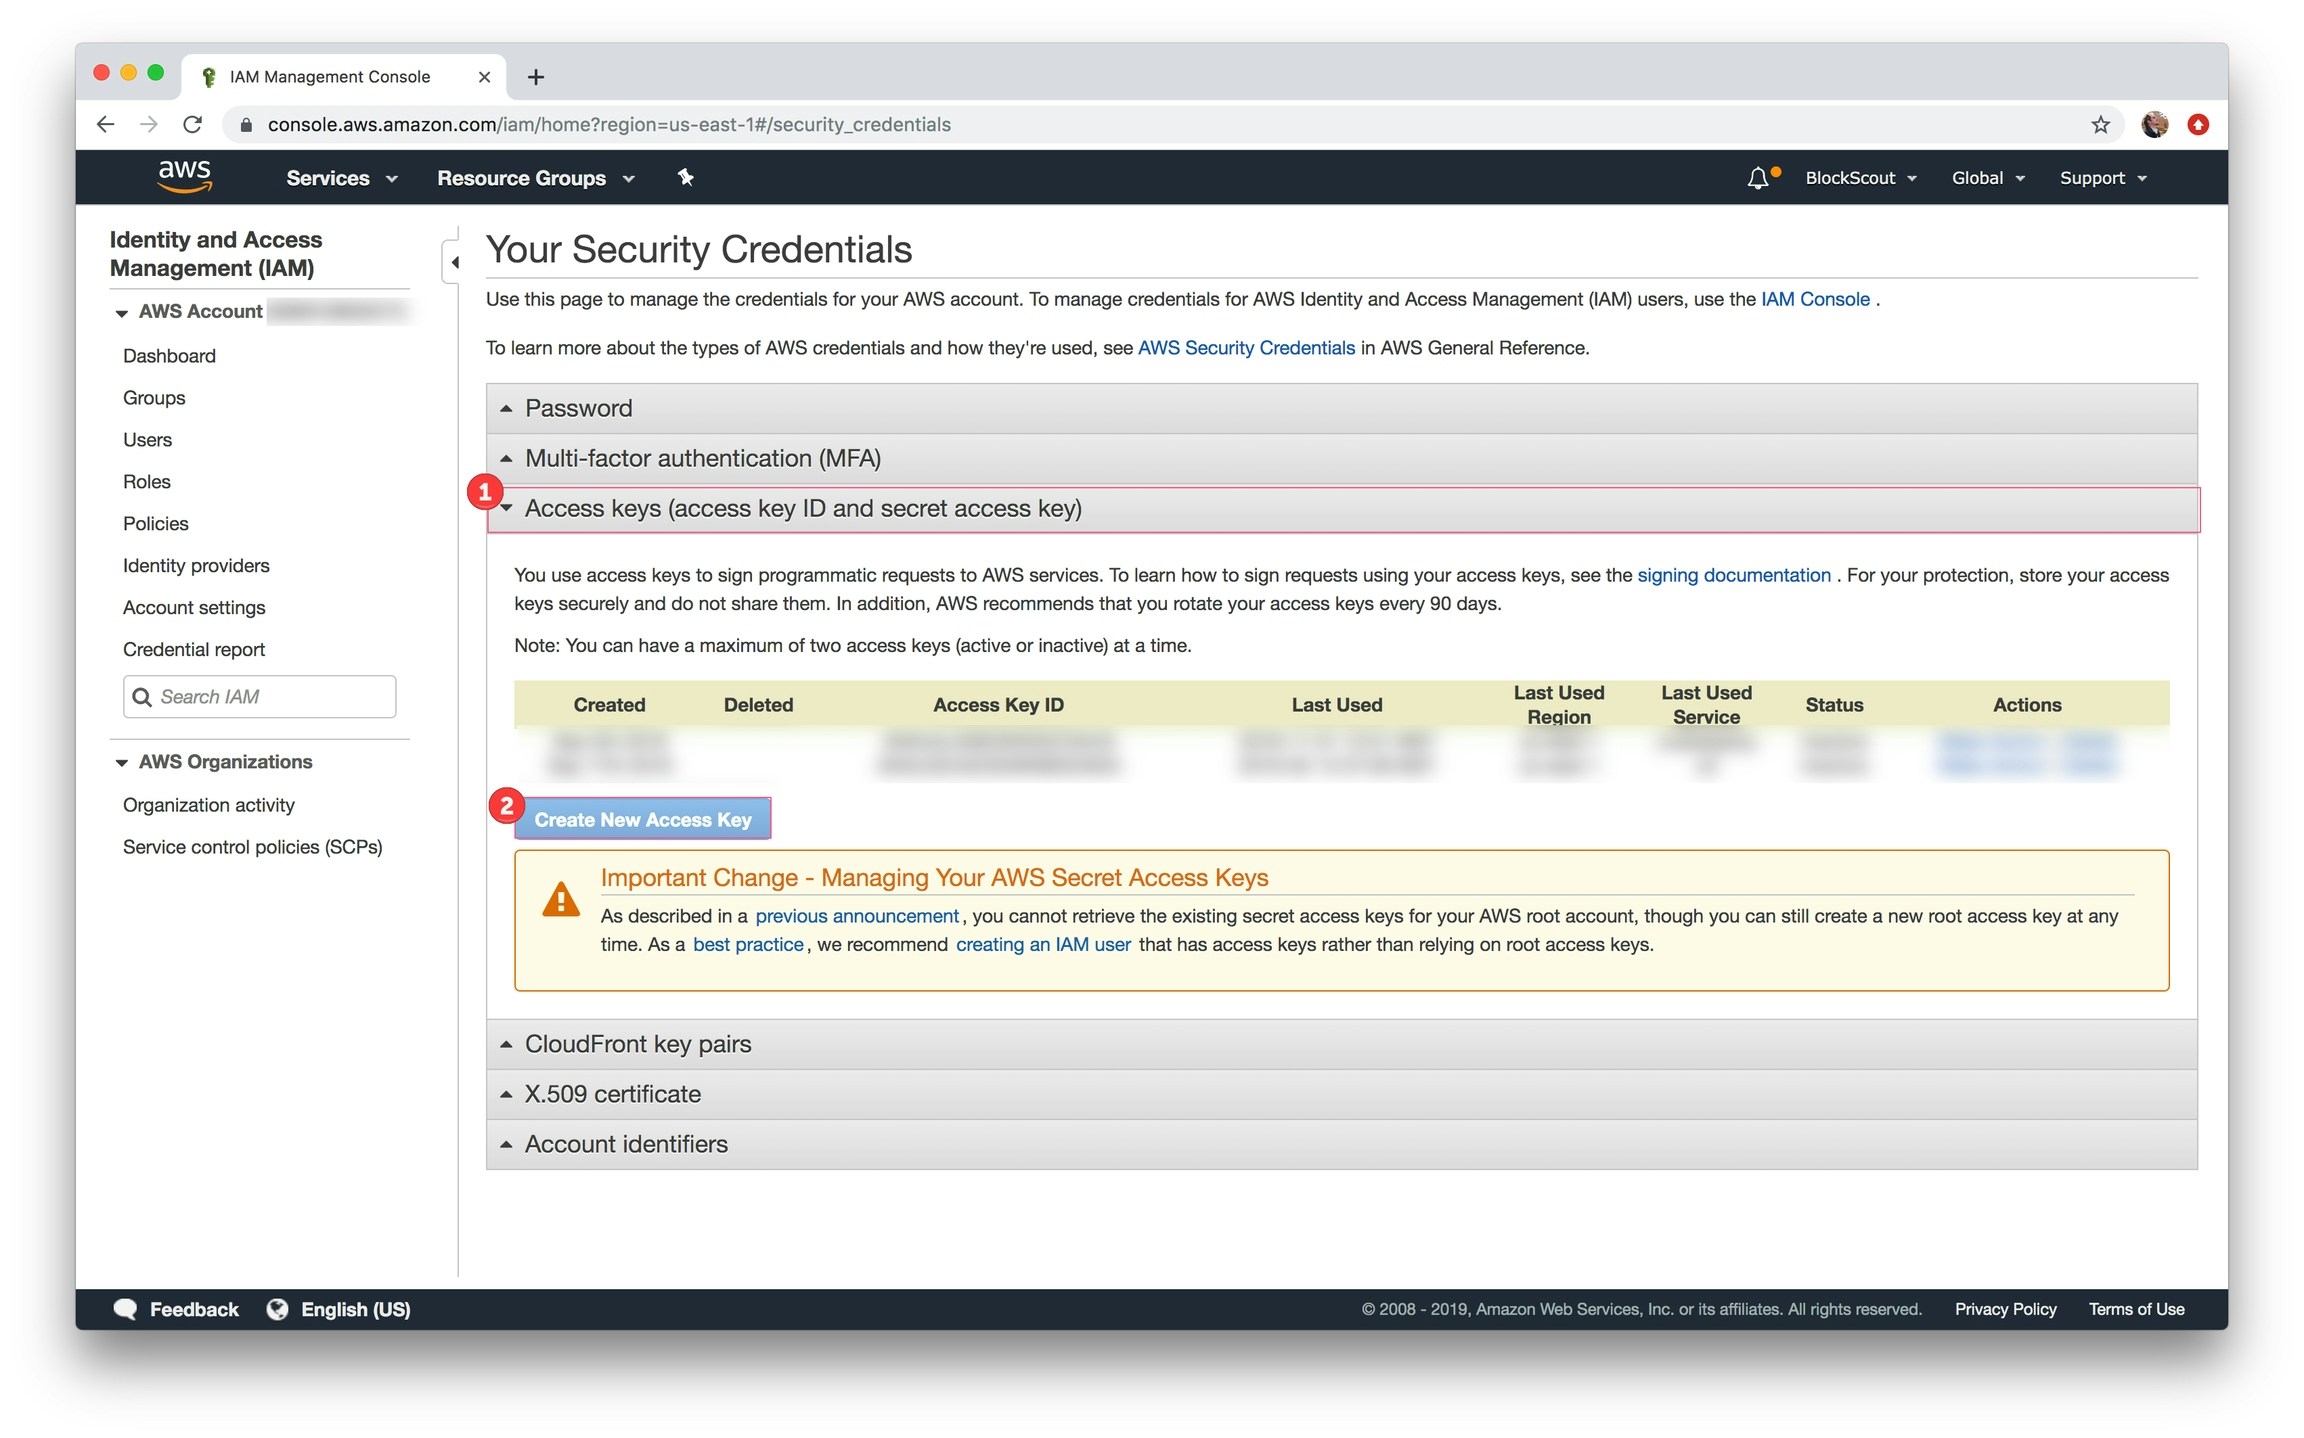
Task: Open the BlockScout account dropdown
Action: coord(1860,178)
